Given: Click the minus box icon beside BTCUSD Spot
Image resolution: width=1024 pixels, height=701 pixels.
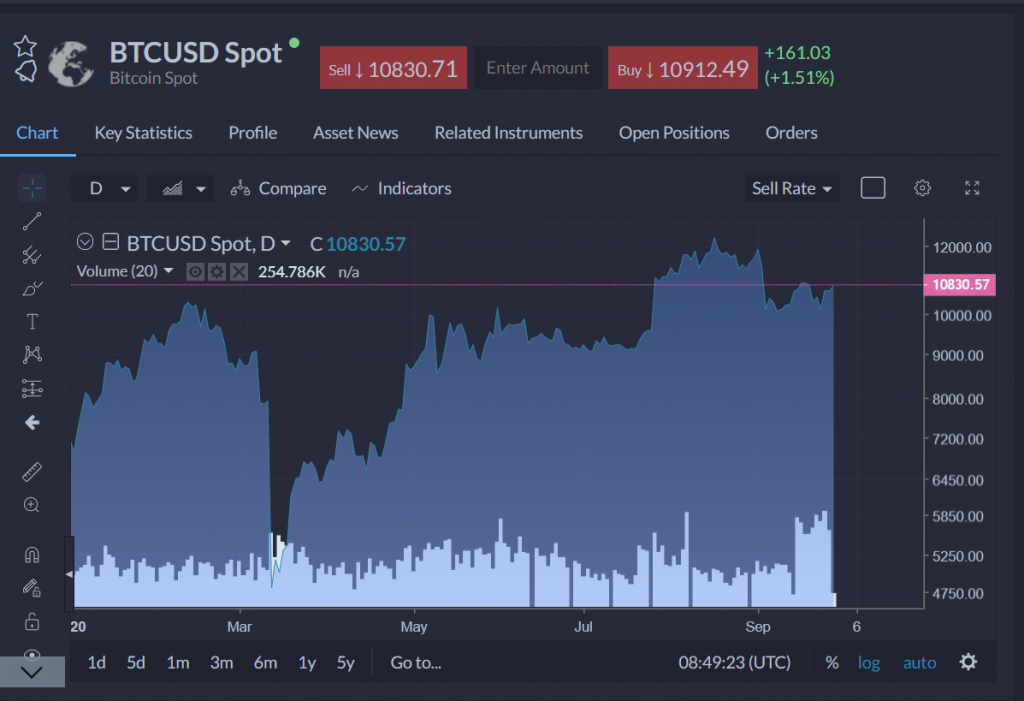Looking at the screenshot, I should coord(111,242).
